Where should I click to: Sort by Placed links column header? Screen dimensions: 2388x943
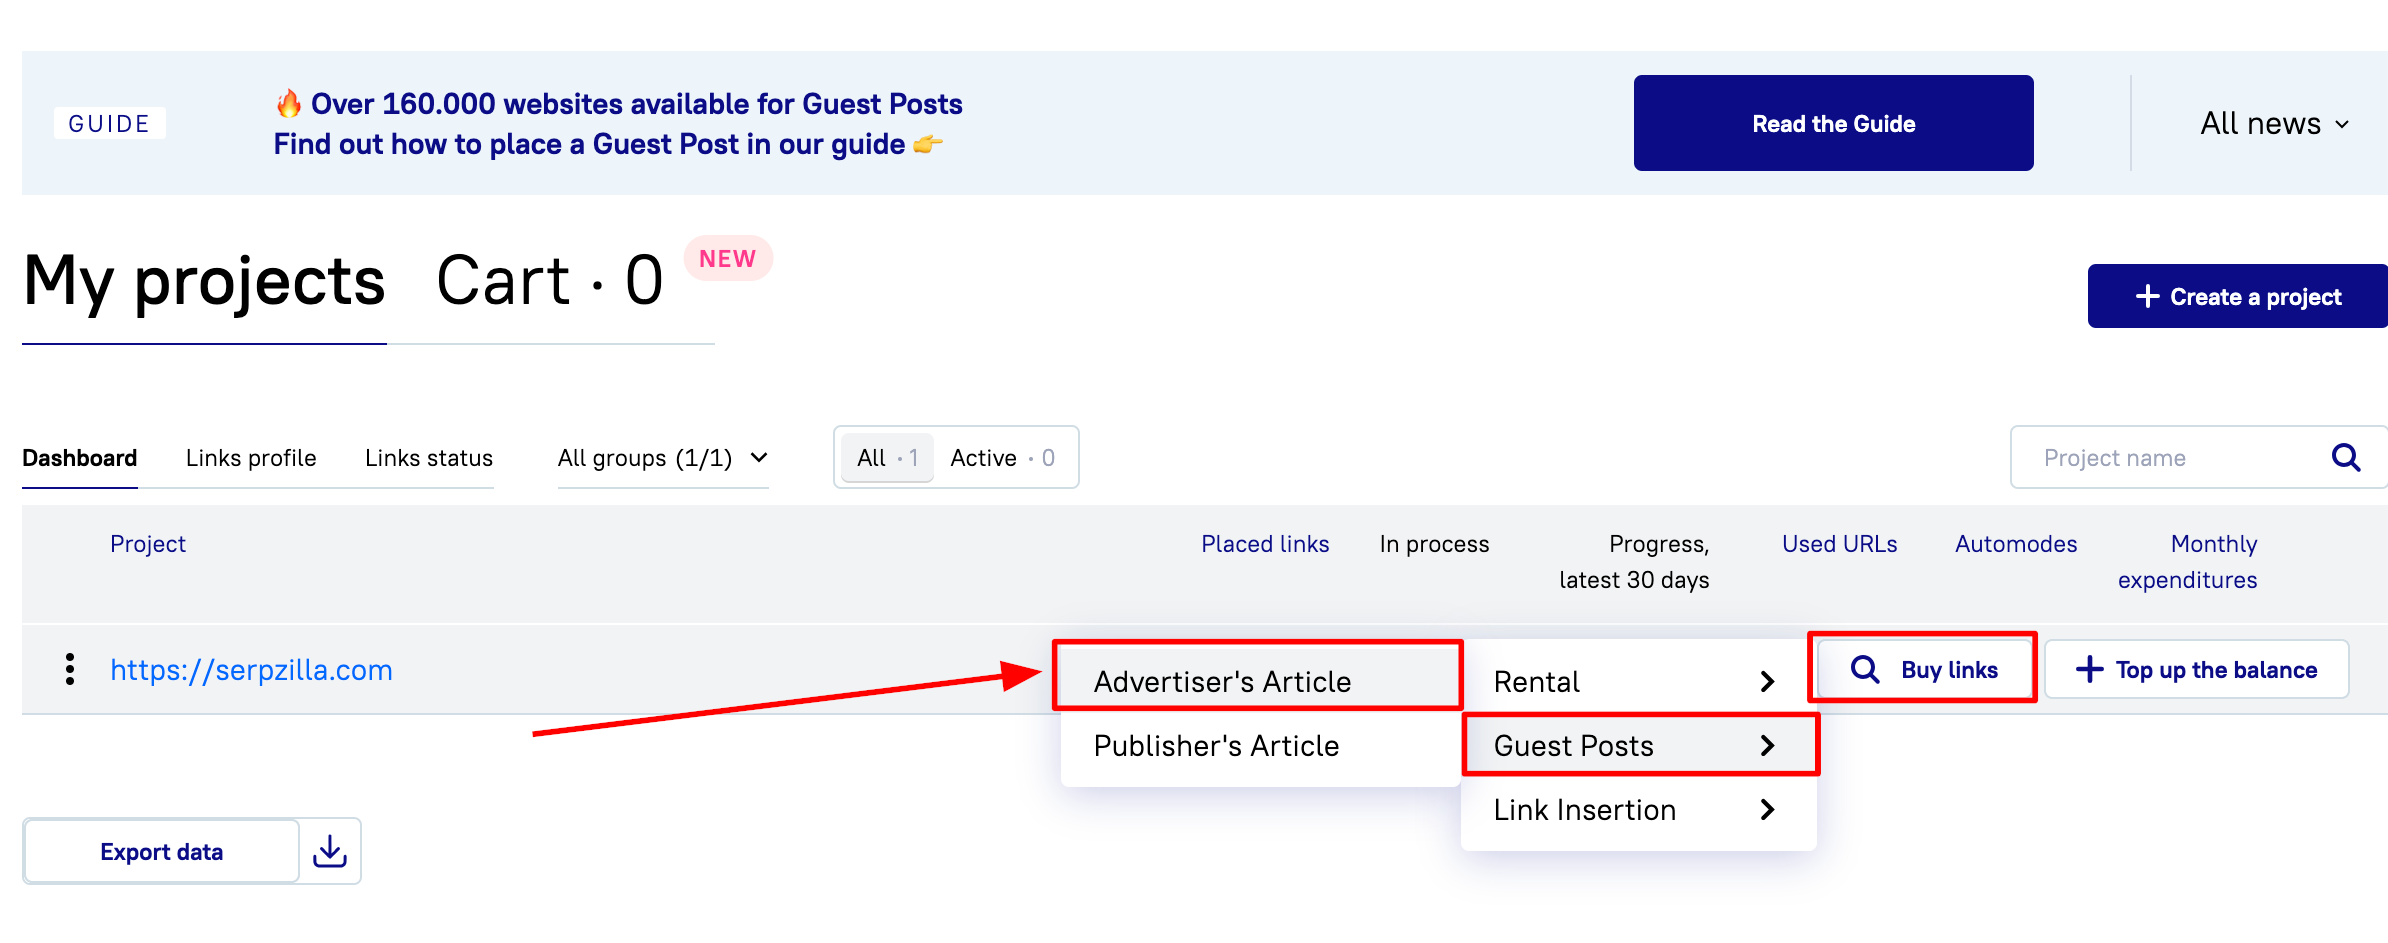(1265, 544)
